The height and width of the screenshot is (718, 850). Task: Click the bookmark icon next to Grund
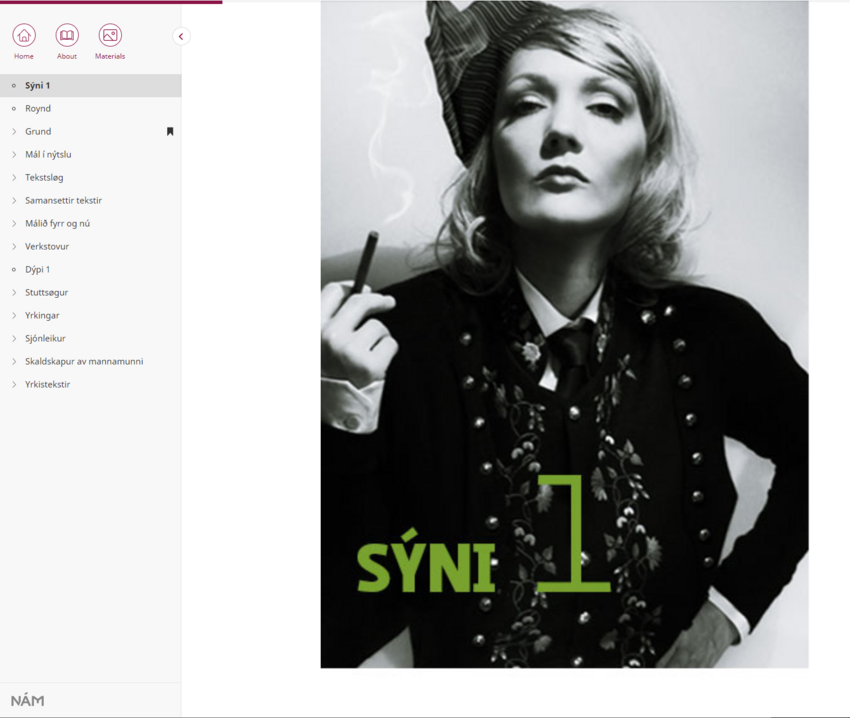point(170,131)
